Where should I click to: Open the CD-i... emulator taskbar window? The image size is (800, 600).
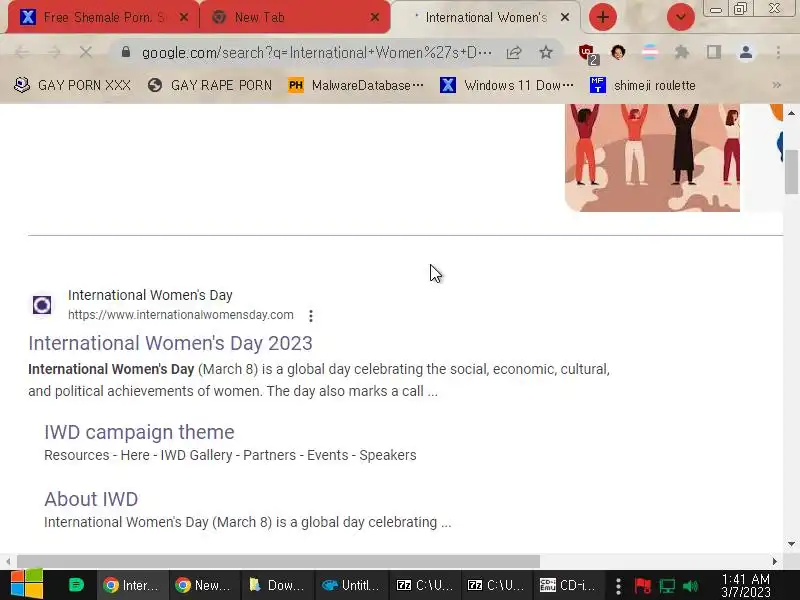coord(567,585)
